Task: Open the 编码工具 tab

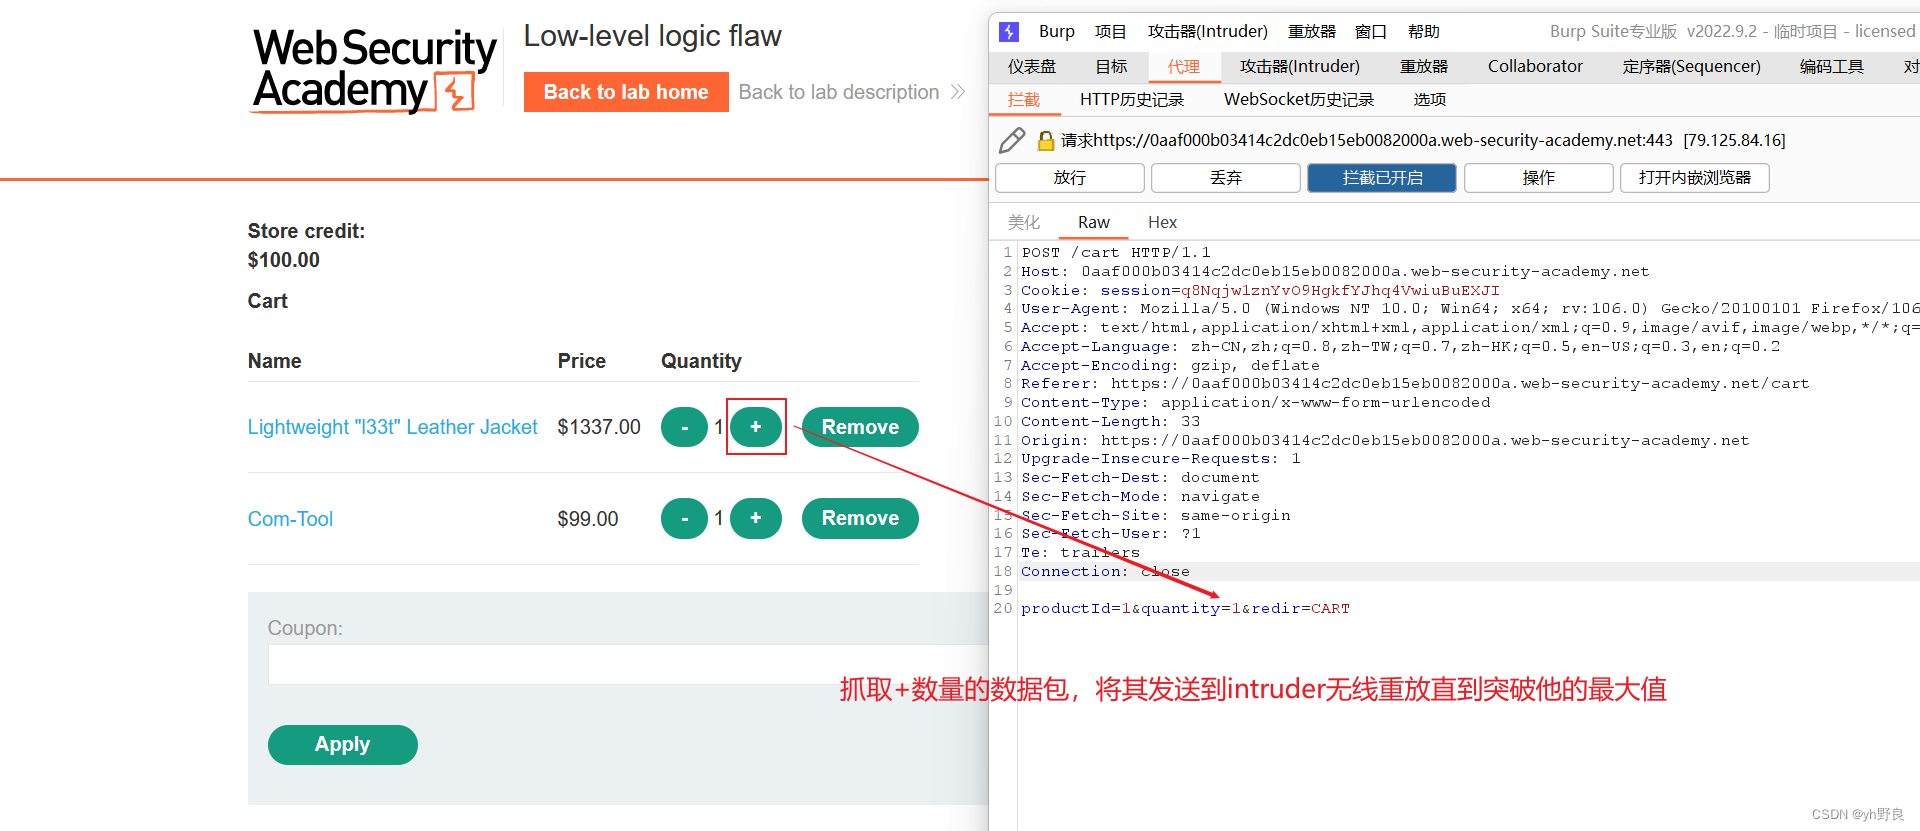Action: click(1831, 67)
